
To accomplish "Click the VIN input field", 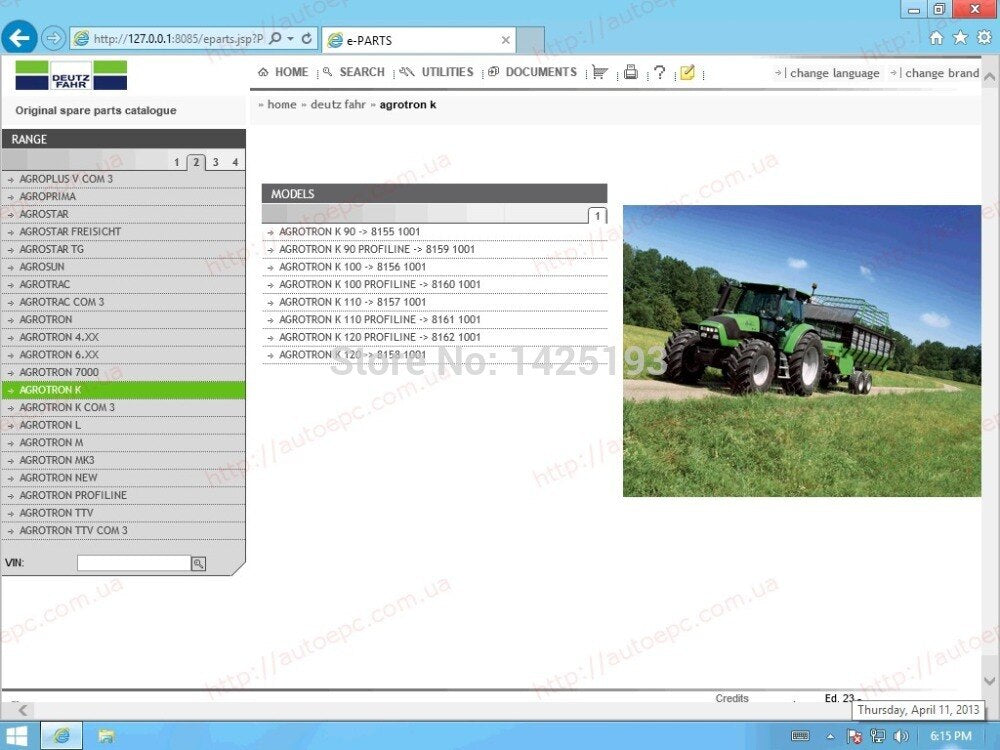I will tap(134, 563).
